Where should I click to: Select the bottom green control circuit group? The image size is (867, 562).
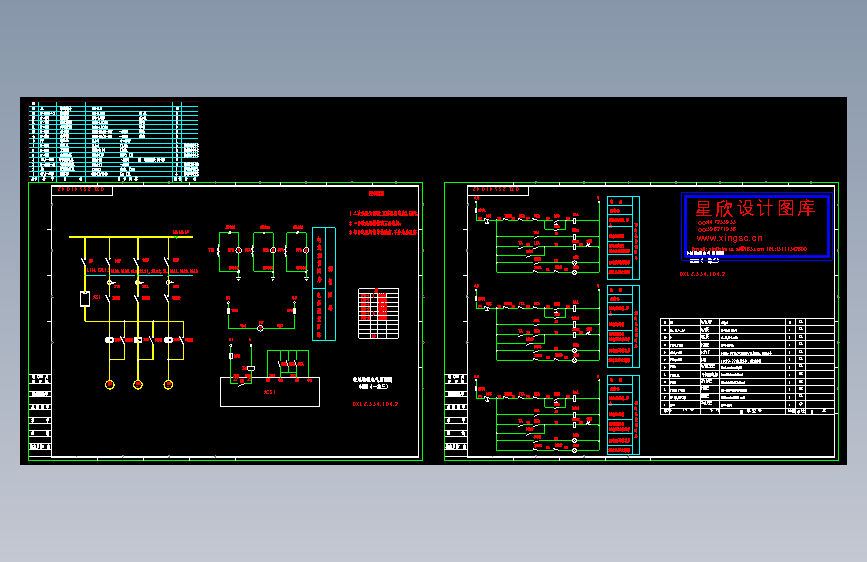(x=537, y=414)
